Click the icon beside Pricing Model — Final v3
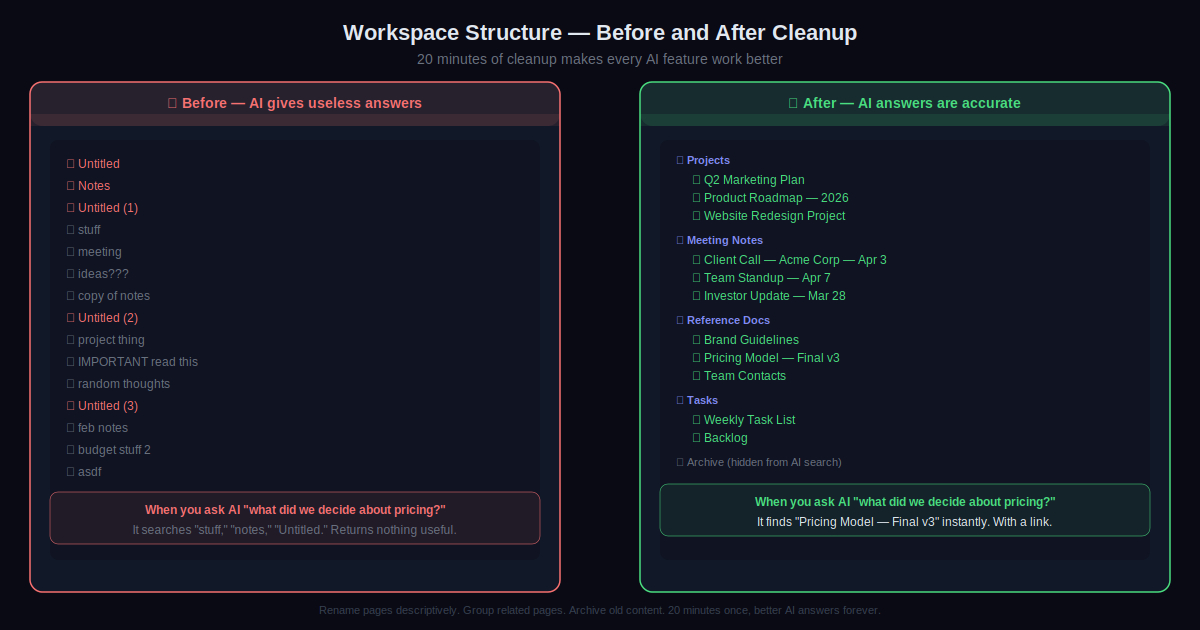This screenshot has height=630, width=1200. pos(696,358)
